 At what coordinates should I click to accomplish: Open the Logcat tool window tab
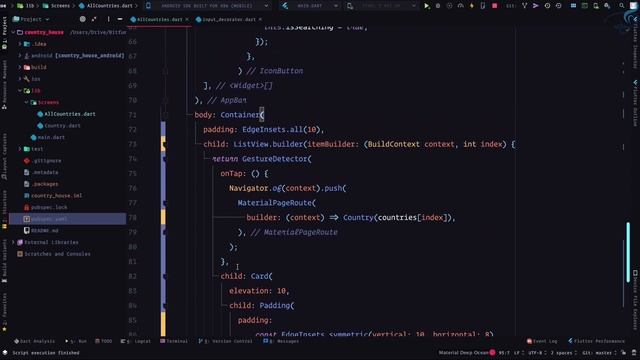136,341
